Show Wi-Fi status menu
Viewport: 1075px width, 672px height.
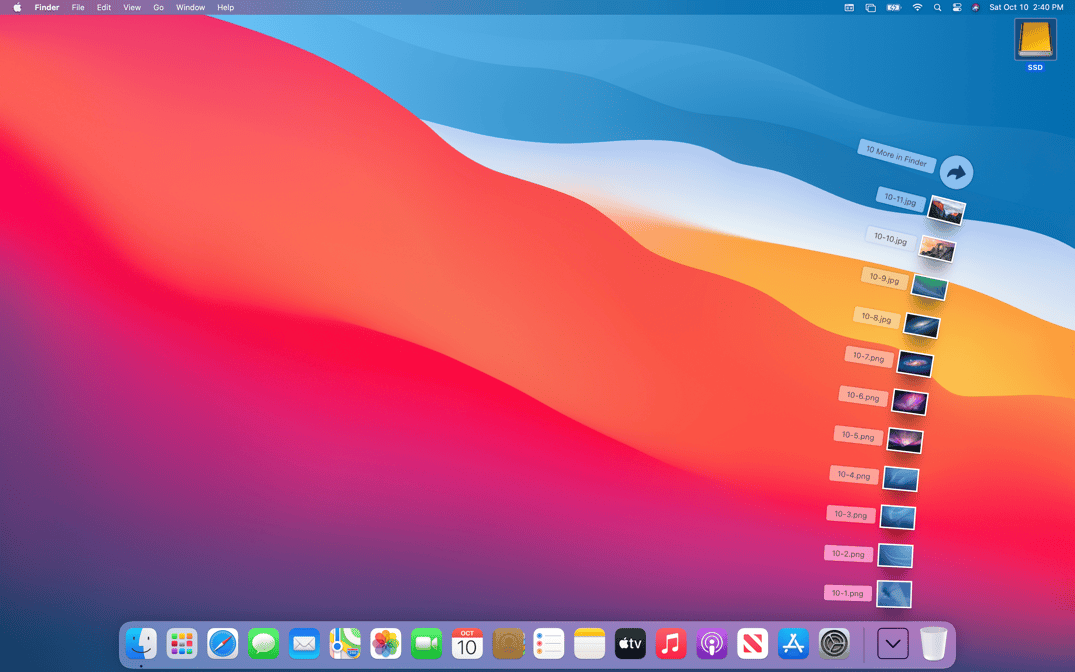point(917,8)
